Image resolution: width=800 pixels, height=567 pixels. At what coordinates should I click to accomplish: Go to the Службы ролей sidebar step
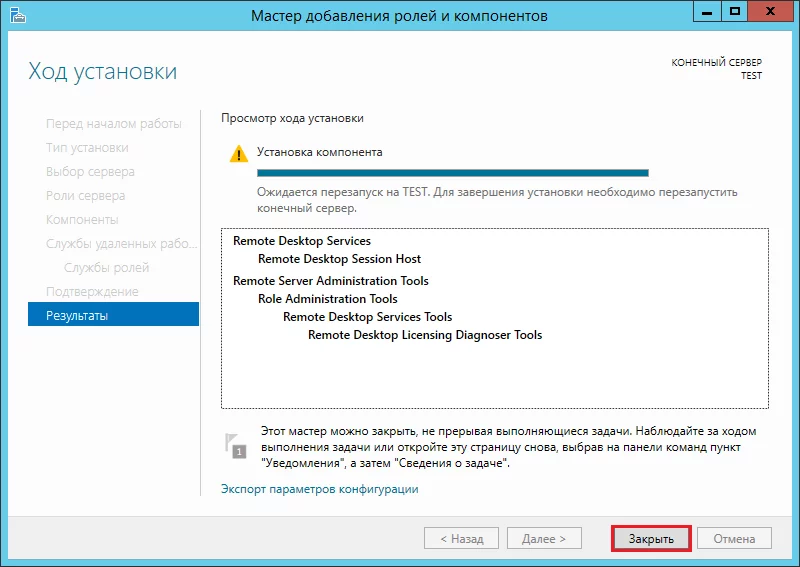[106, 267]
